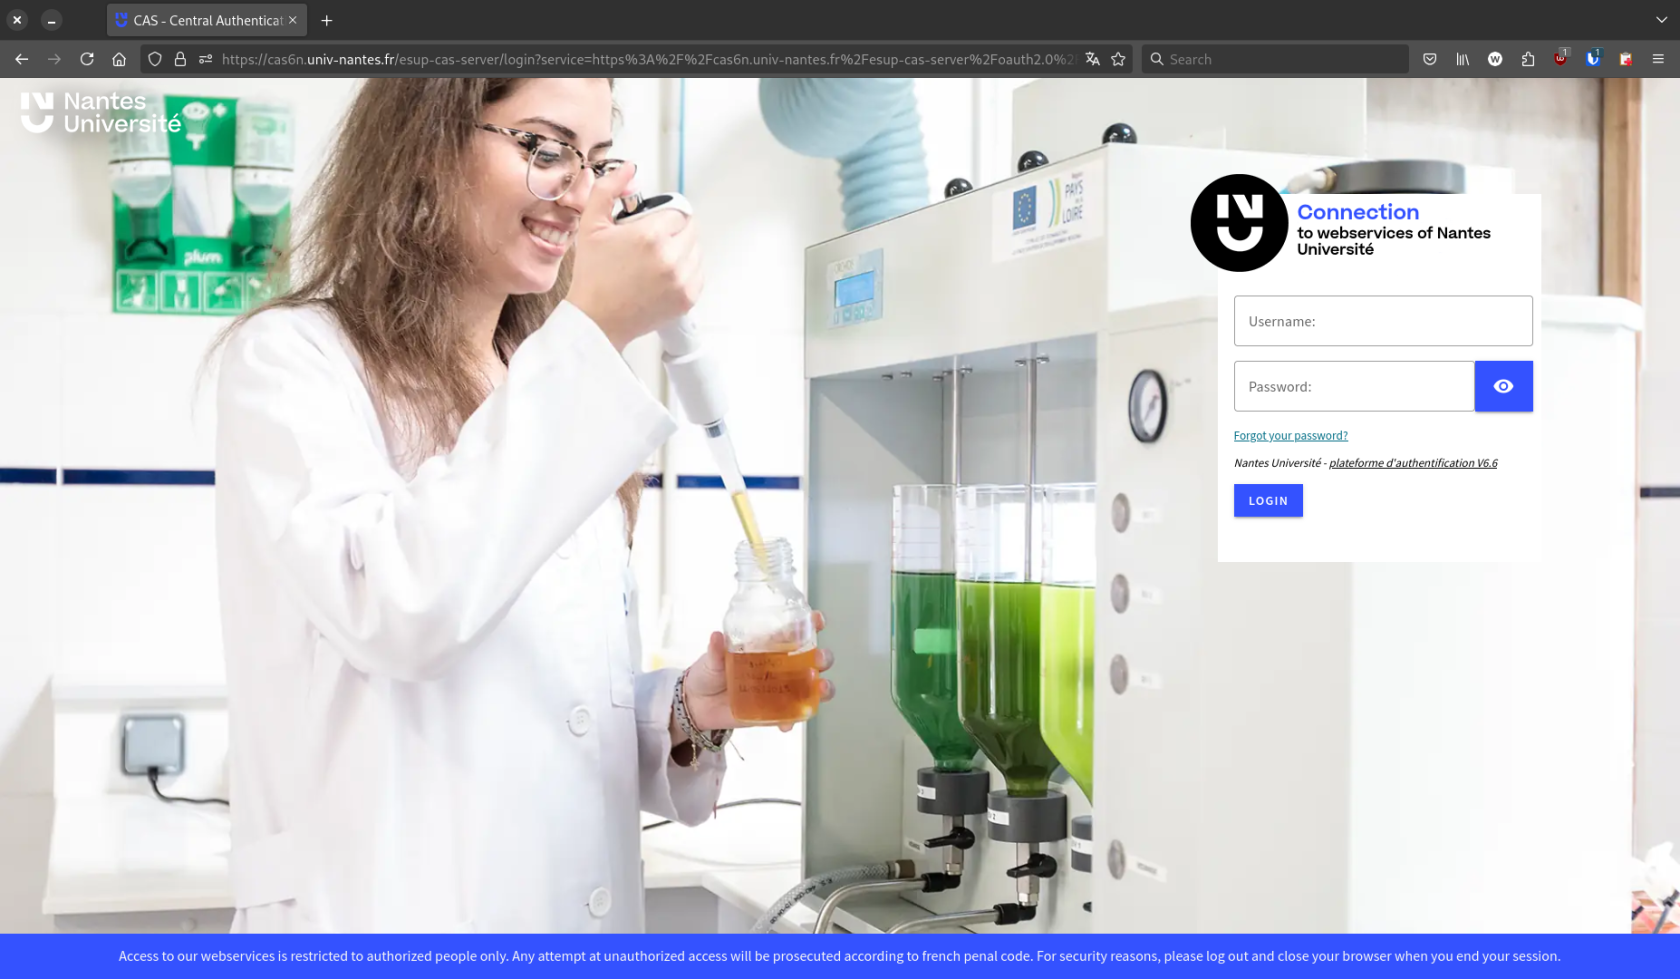
Task: Open the Pocket save icon
Action: 1430,59
